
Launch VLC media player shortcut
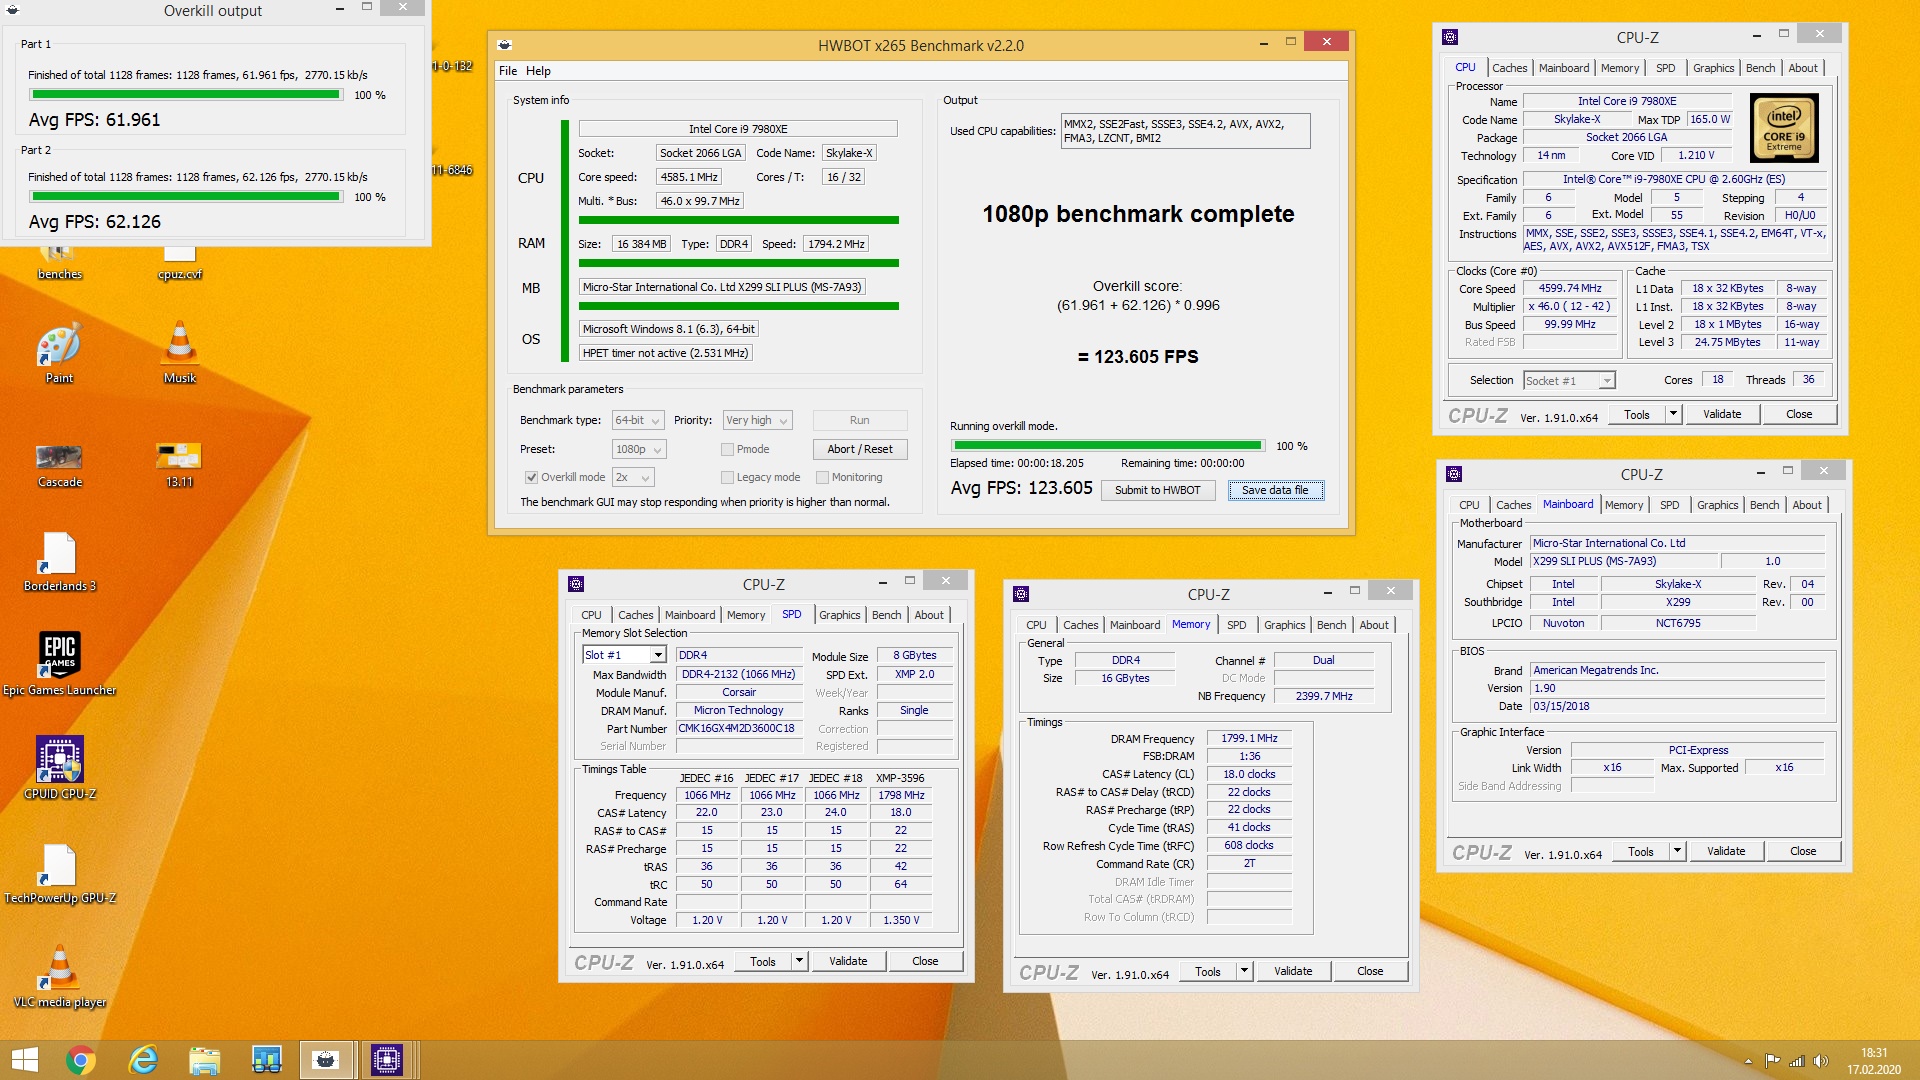click(59, 976)
